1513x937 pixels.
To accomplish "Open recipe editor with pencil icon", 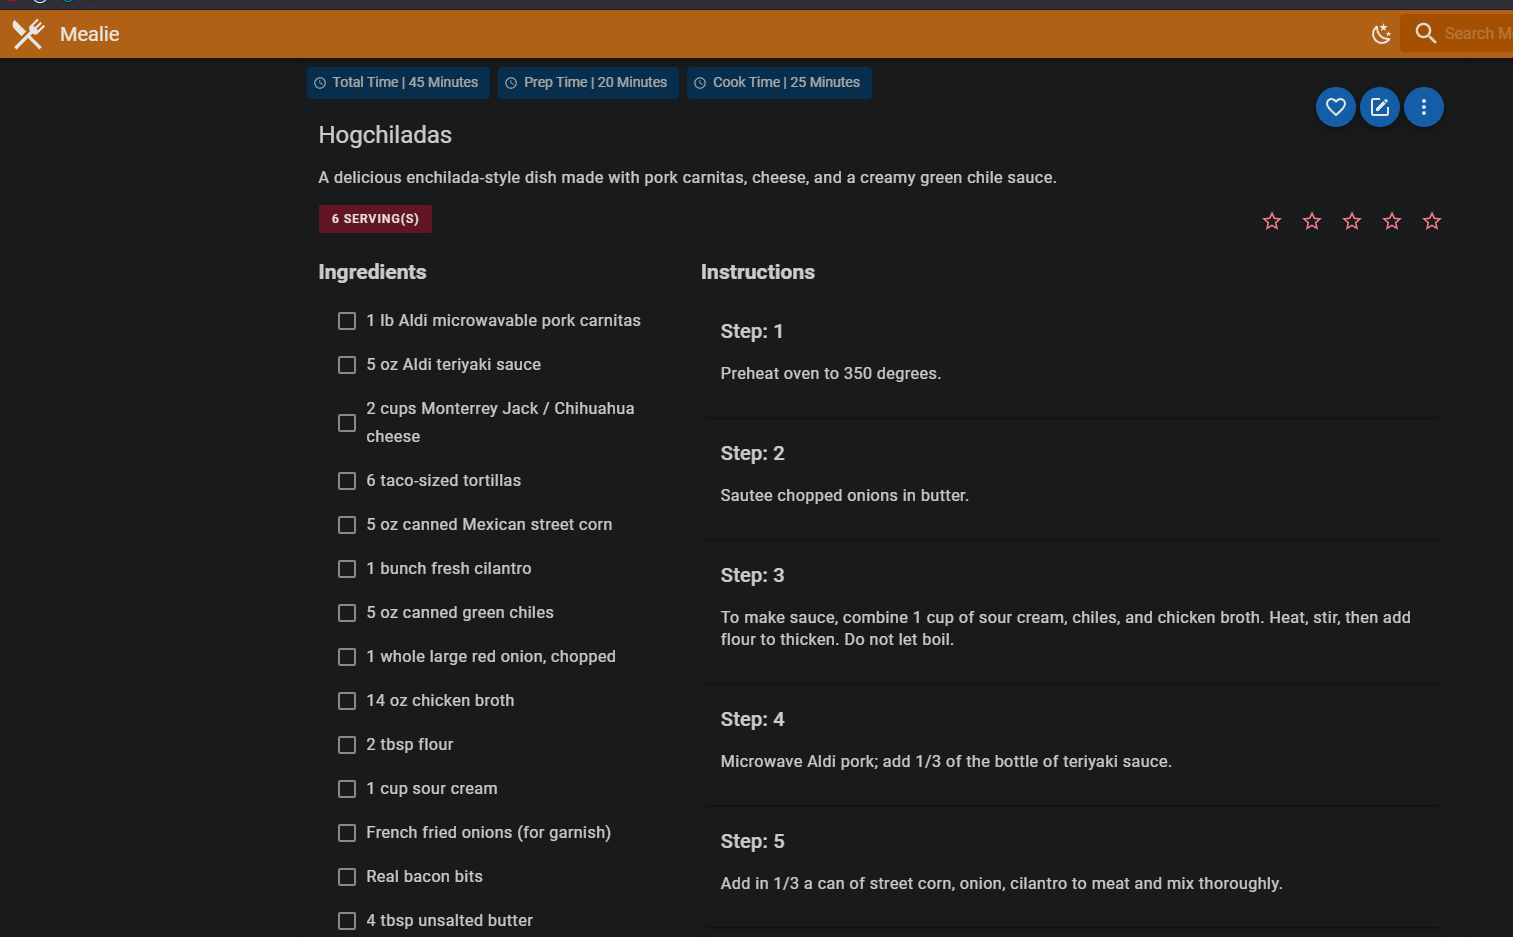I will [x=1379, y=107].
